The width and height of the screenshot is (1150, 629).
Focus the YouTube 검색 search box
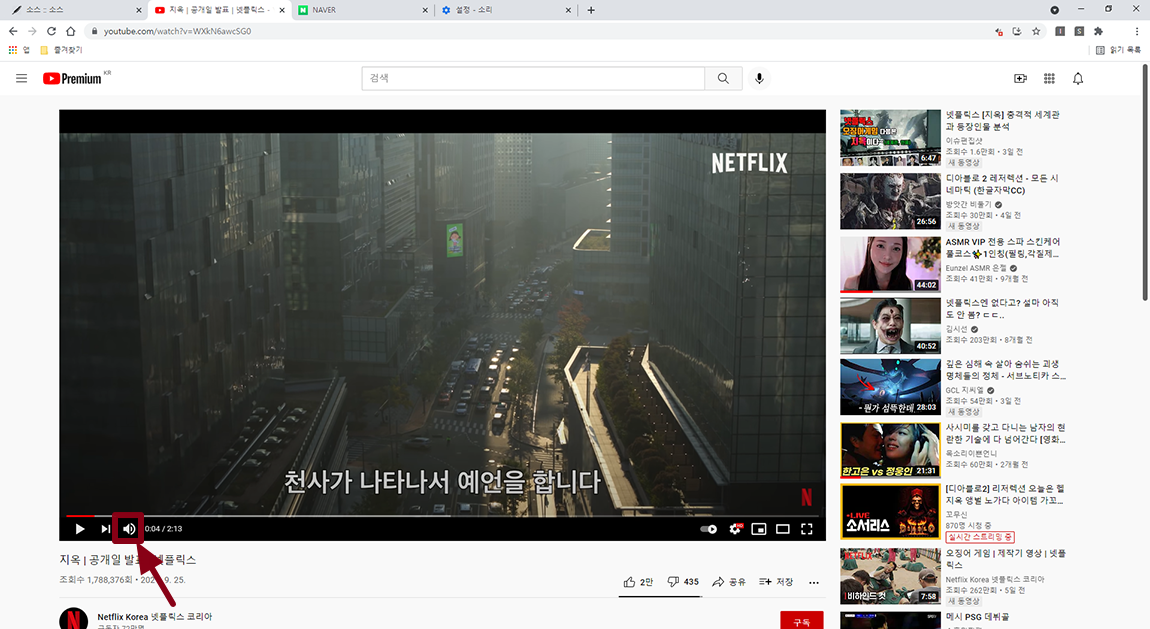coord(533,78)
